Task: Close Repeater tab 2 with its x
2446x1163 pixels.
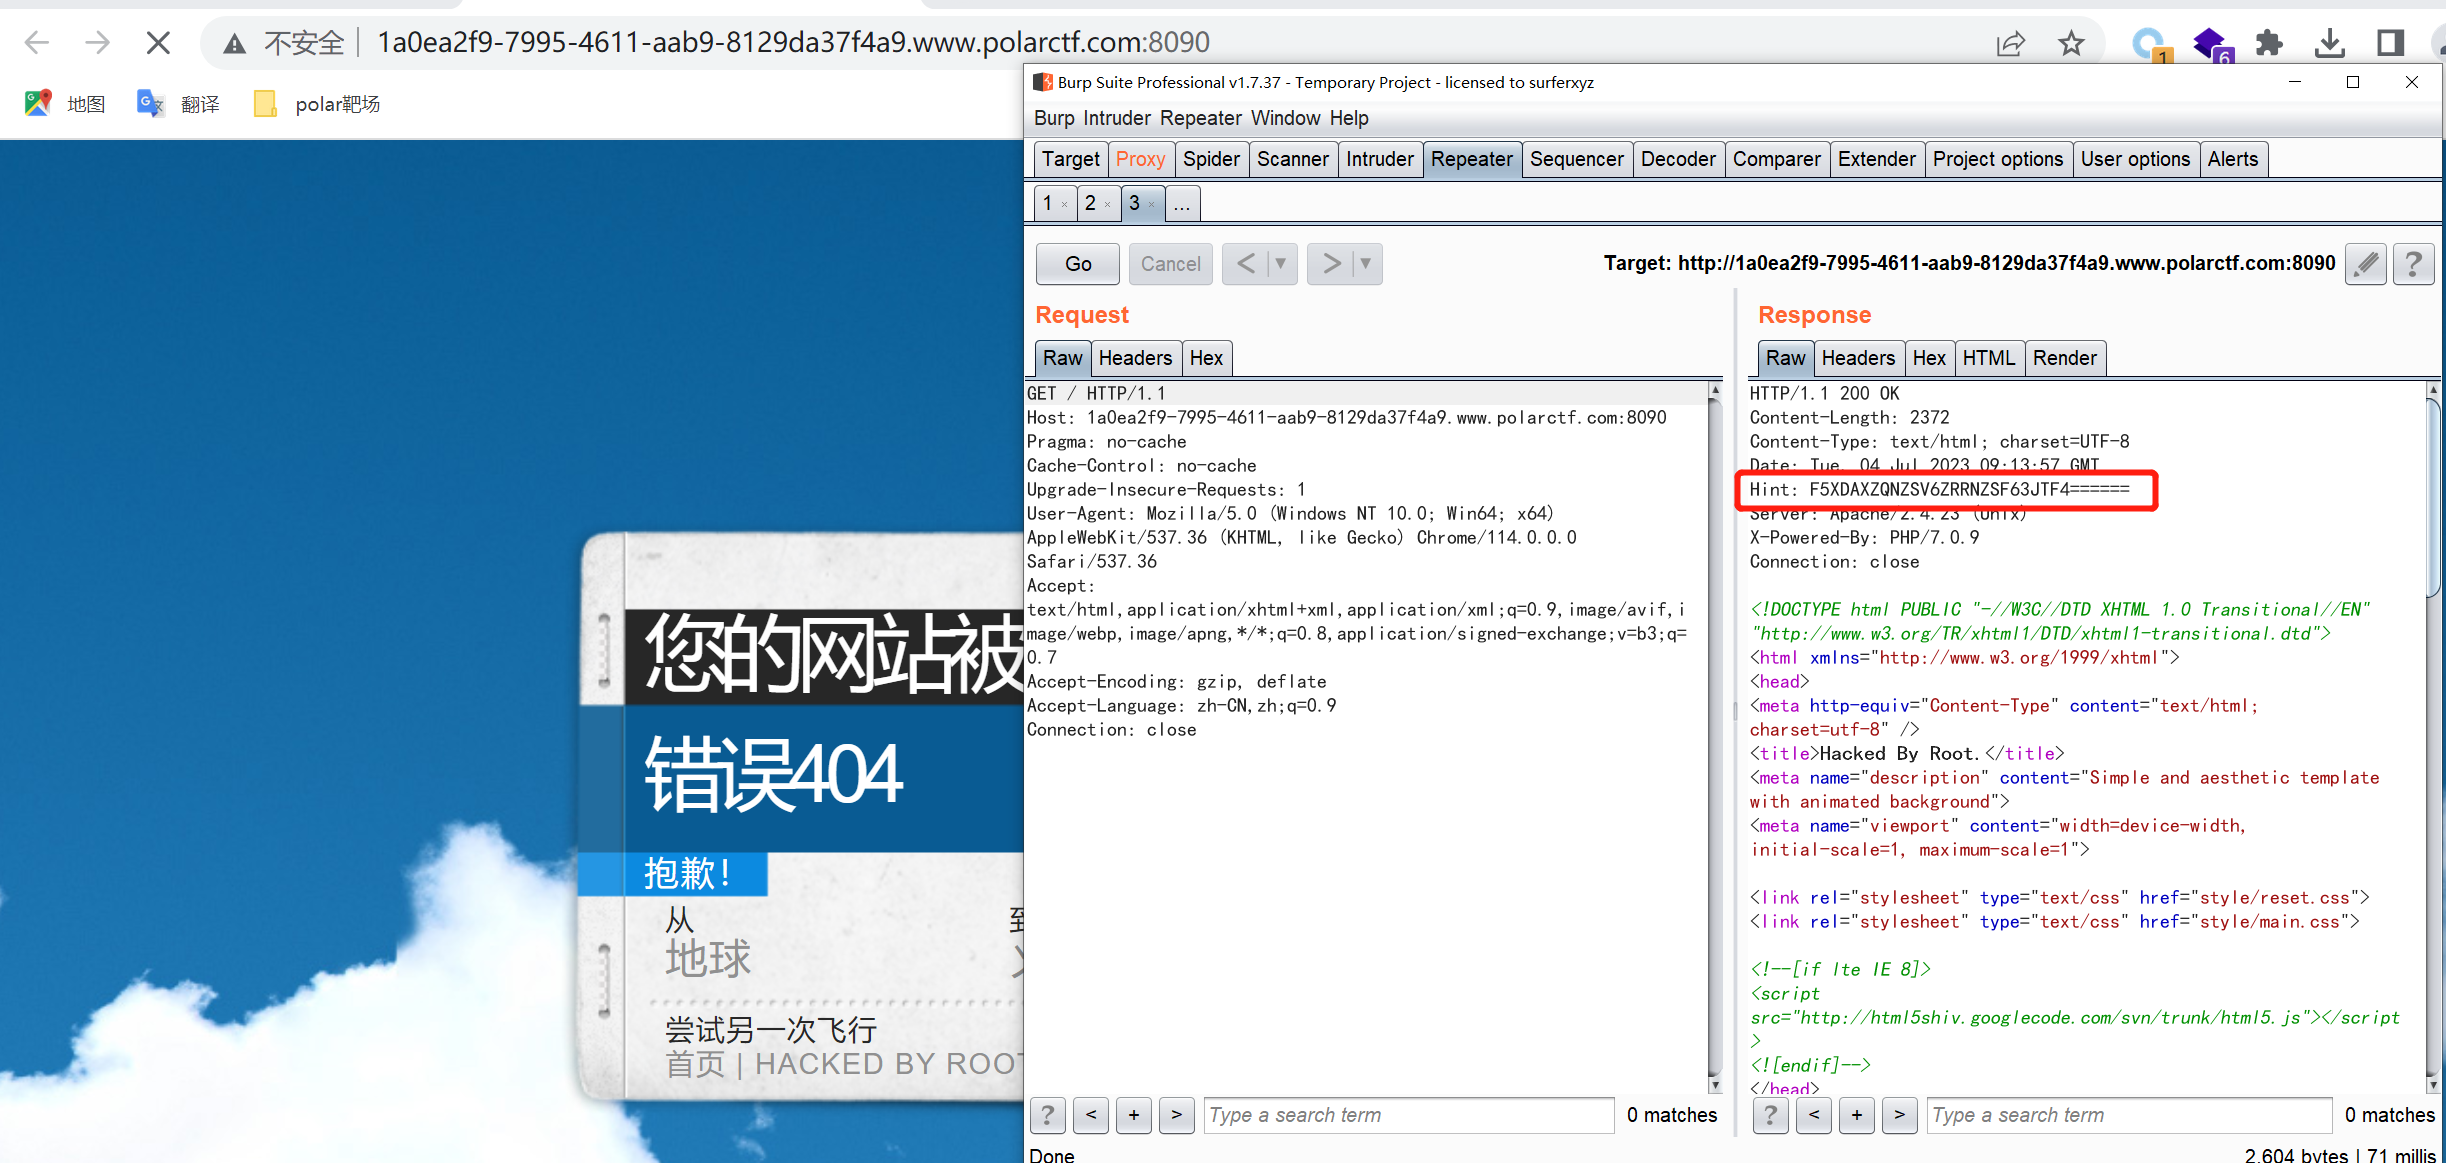Action: pyautogui.click(x=1108, y=204)
